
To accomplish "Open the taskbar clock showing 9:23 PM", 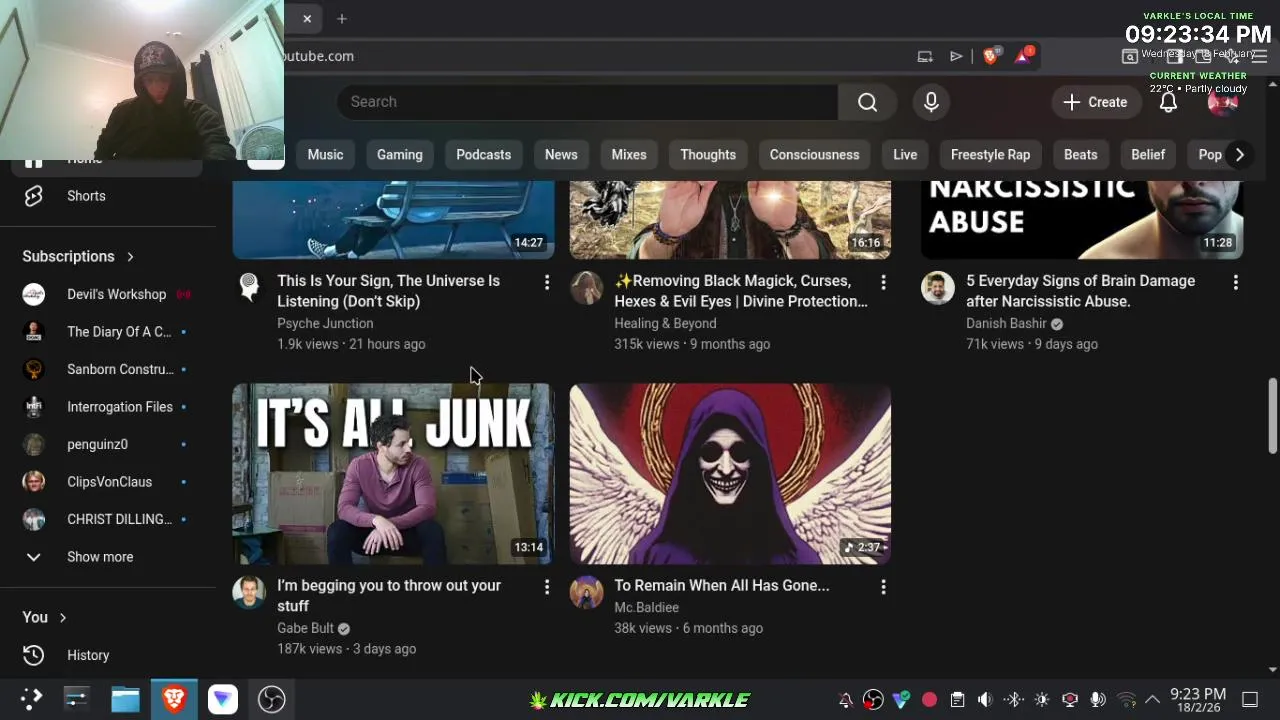I will (x=1198, y=700).
